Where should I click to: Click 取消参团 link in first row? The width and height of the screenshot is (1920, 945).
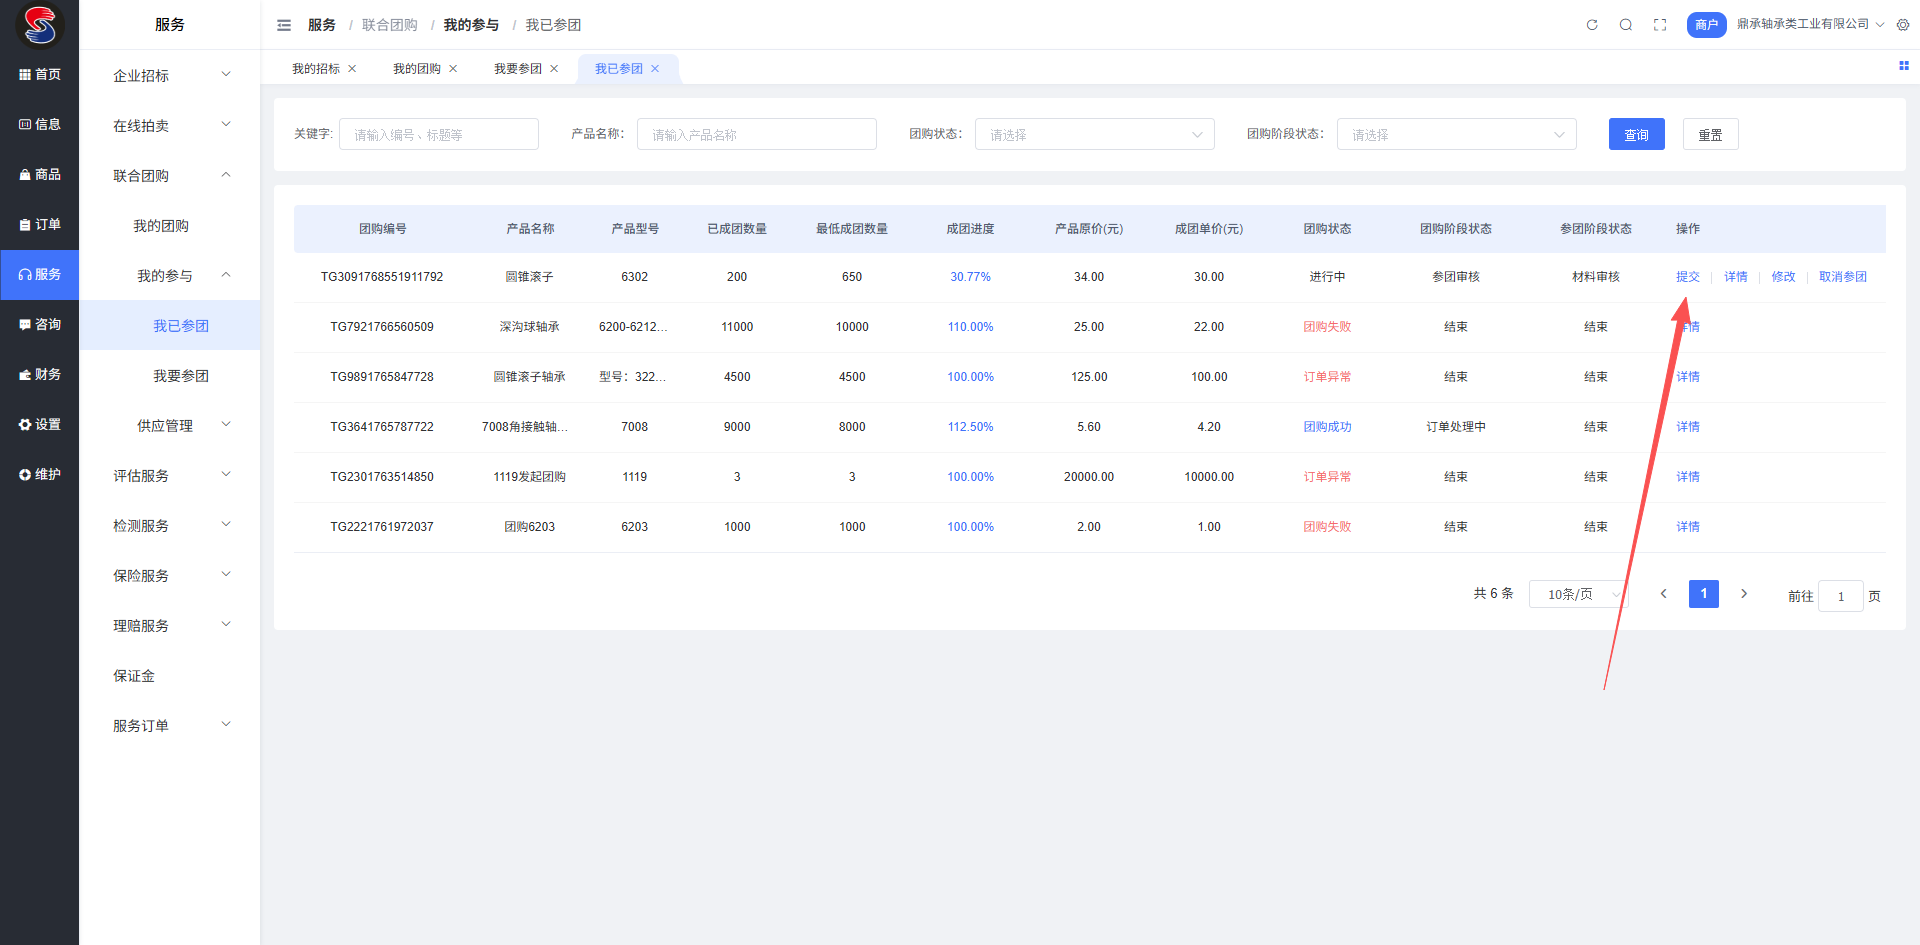pyautogui.click(x=1842, y=277)
